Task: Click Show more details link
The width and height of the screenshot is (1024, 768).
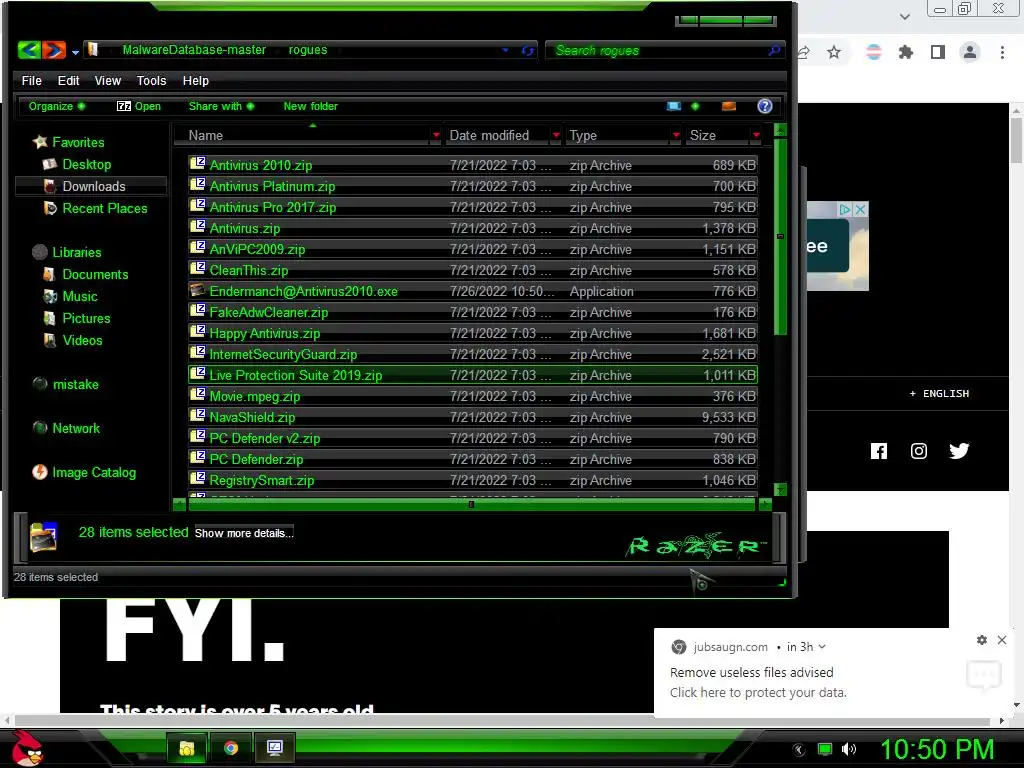Action: pos(244,533)
